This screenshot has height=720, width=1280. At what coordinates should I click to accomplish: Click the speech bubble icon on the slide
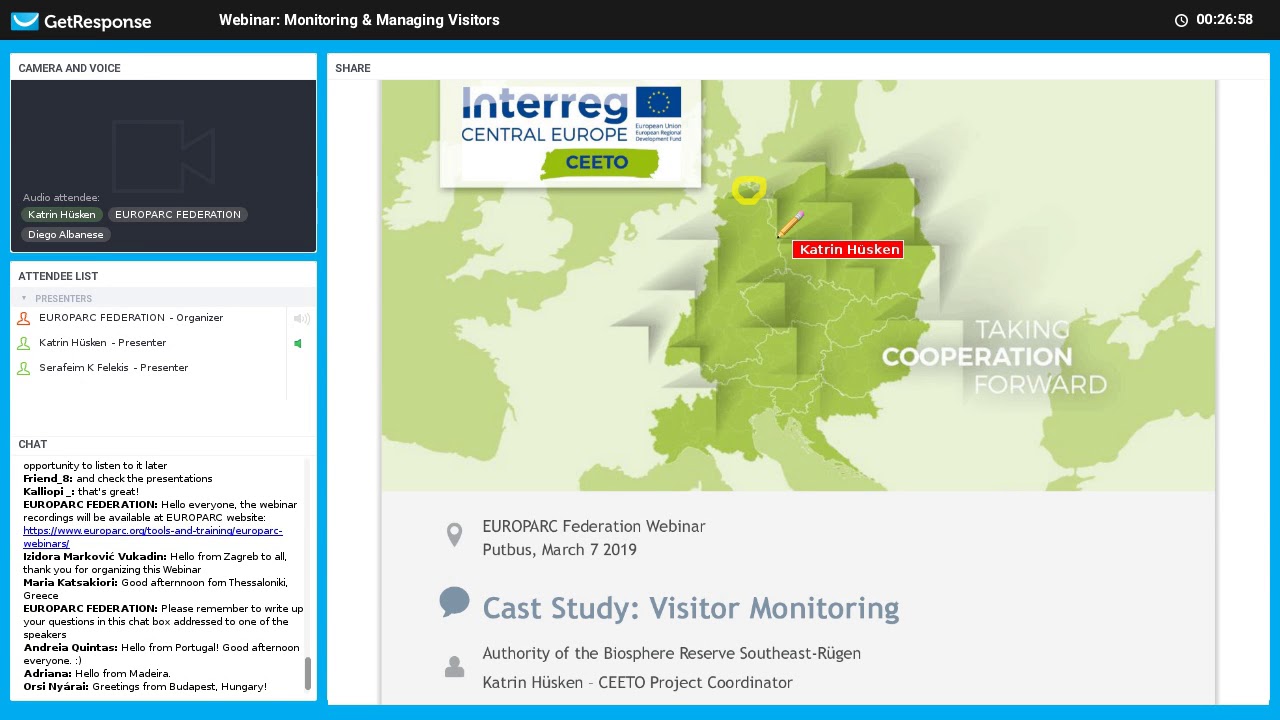point(454,602)
